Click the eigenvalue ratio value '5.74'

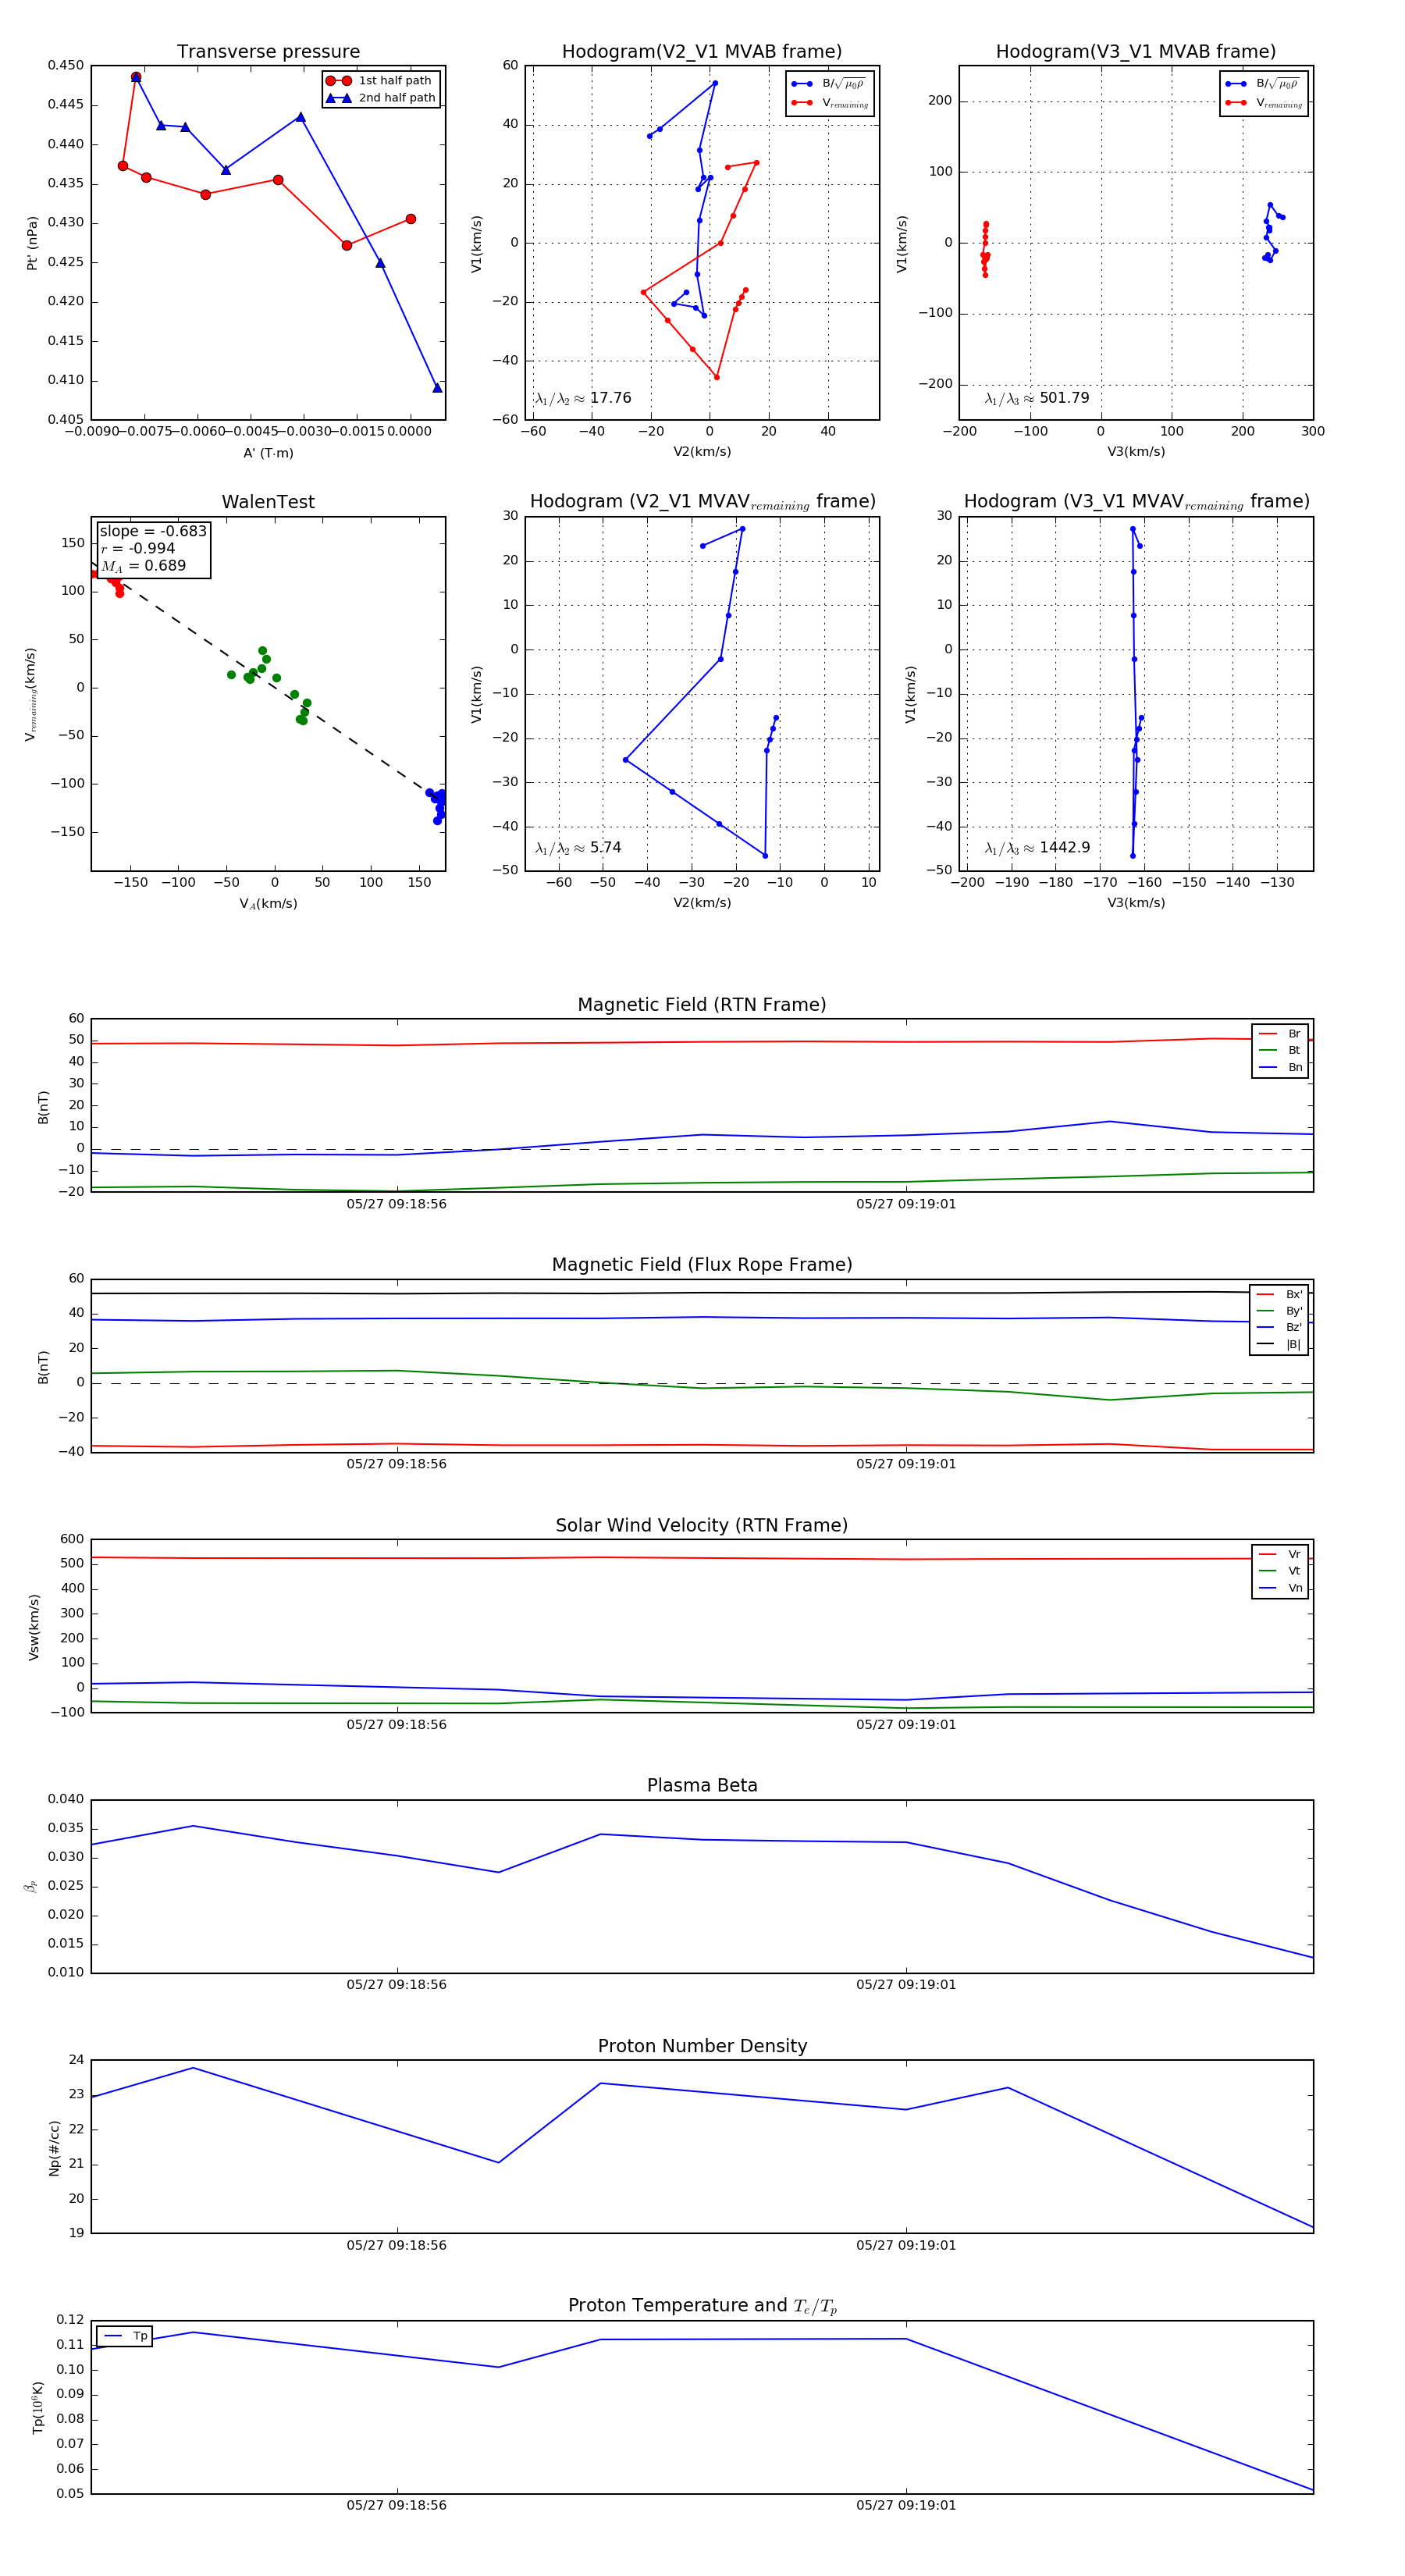605,848
